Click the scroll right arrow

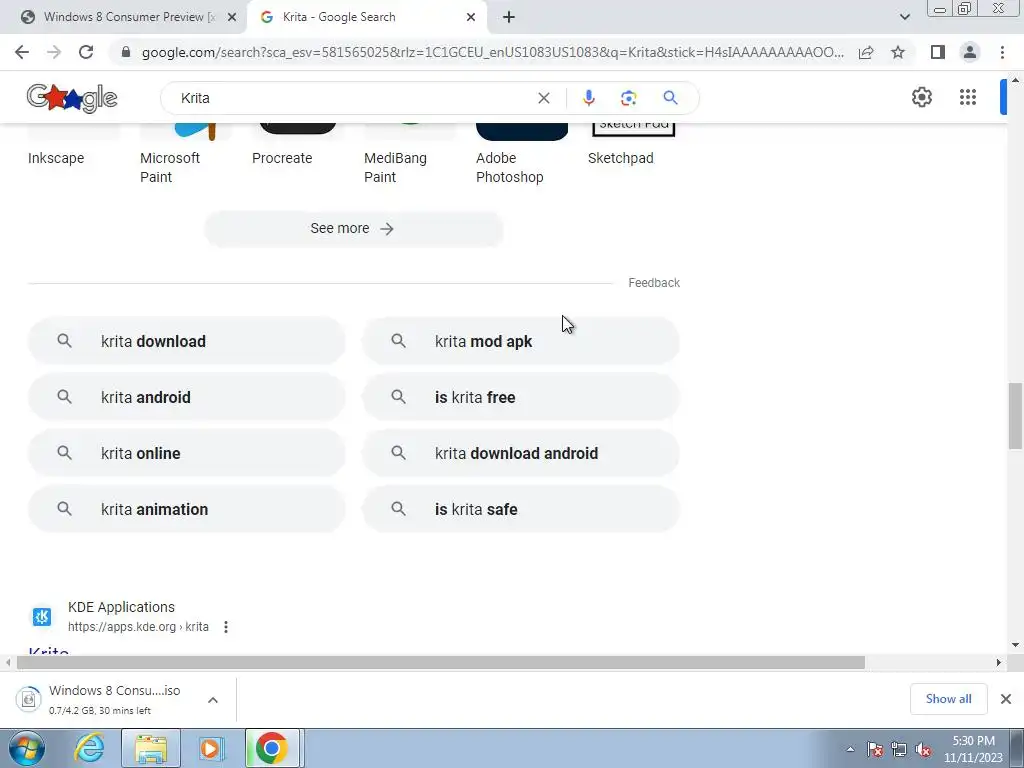pyautogui.click(x=998, y=662)
